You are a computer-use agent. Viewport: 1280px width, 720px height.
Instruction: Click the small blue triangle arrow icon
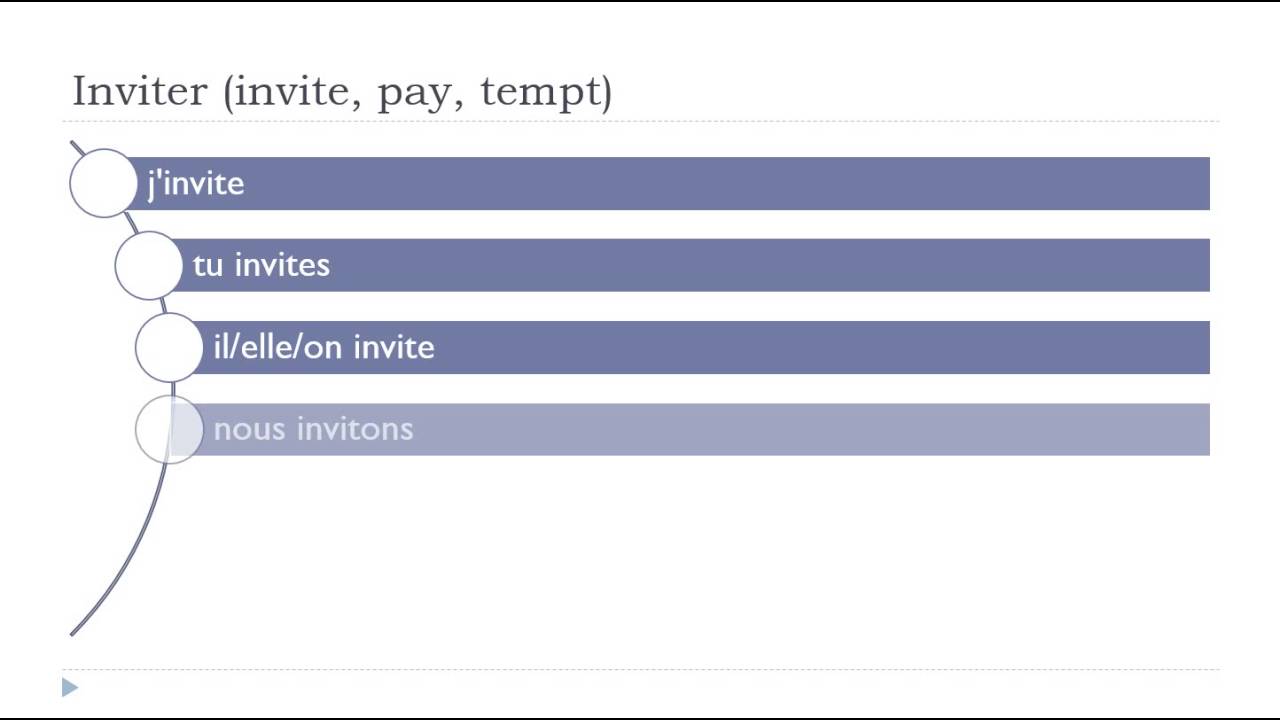69,687
